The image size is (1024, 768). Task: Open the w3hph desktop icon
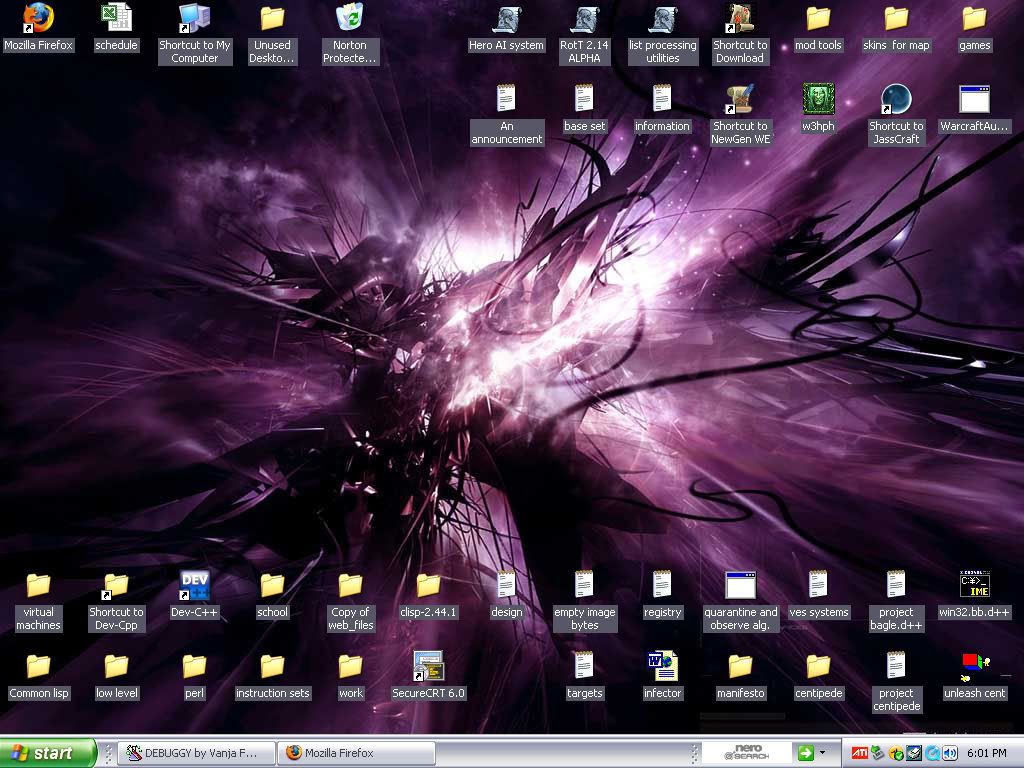818,99
